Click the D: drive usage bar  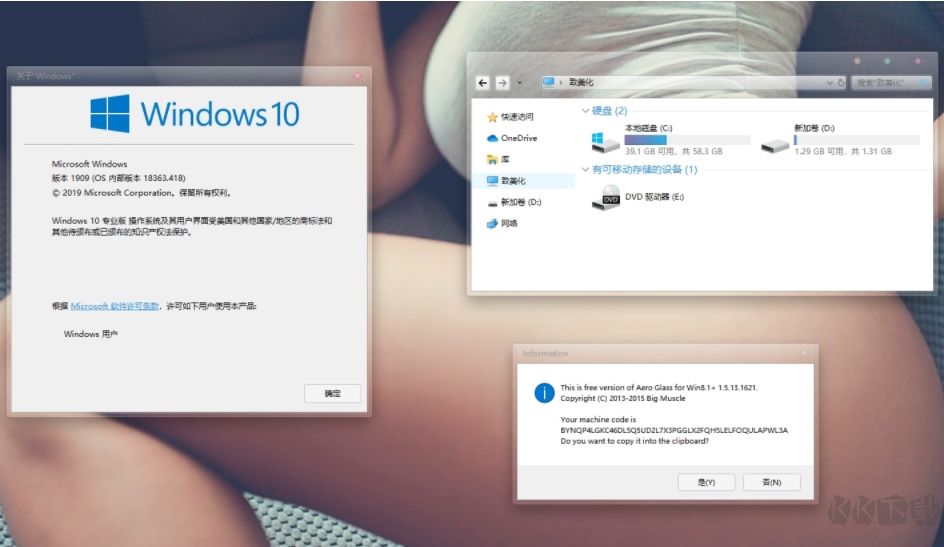coord(857,140)
